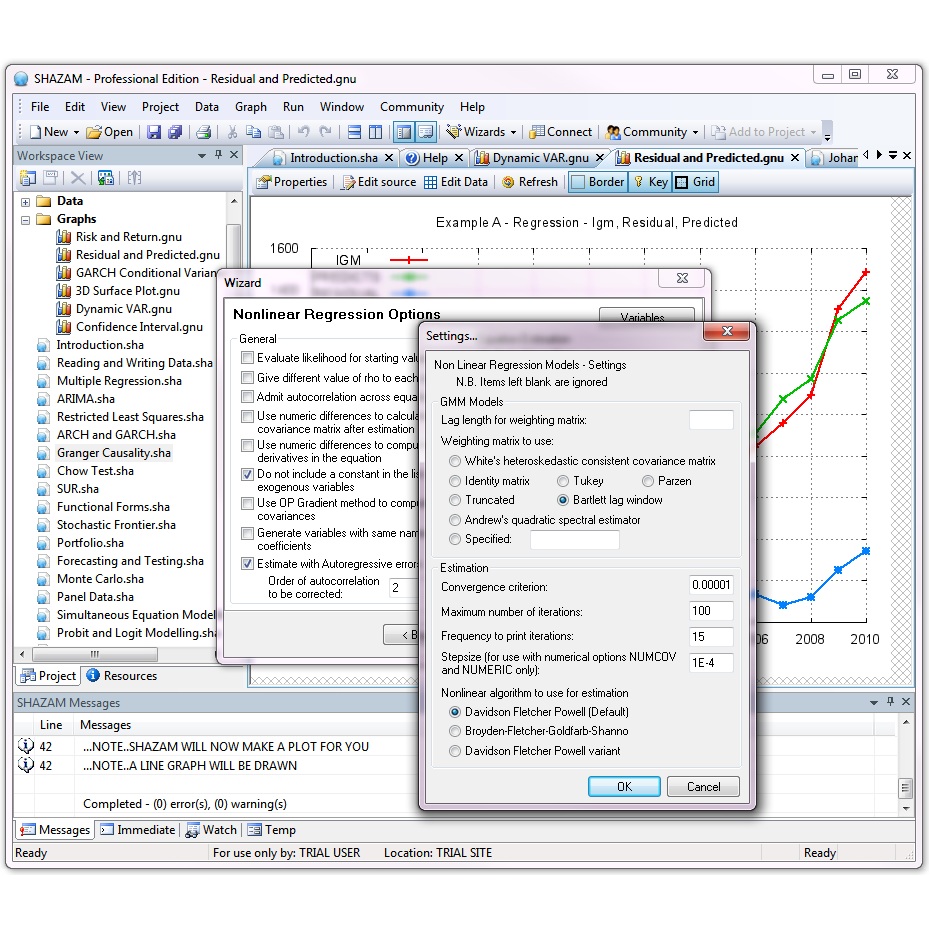Viewport: 930px width, 930px height.
Task: Switch to the Immediate tab
Action: click(x=138, y=830)
